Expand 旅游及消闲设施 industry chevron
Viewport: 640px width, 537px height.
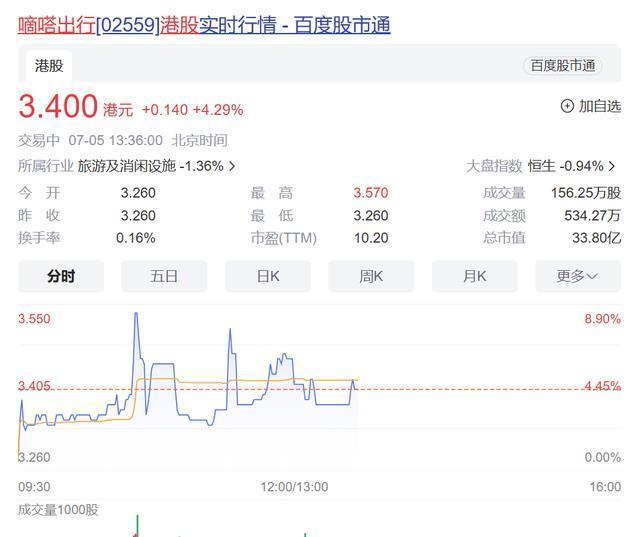[233, 166]
